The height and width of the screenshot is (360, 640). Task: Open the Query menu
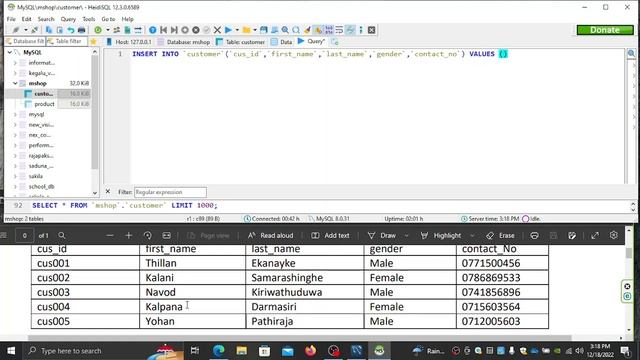[68, 19]
